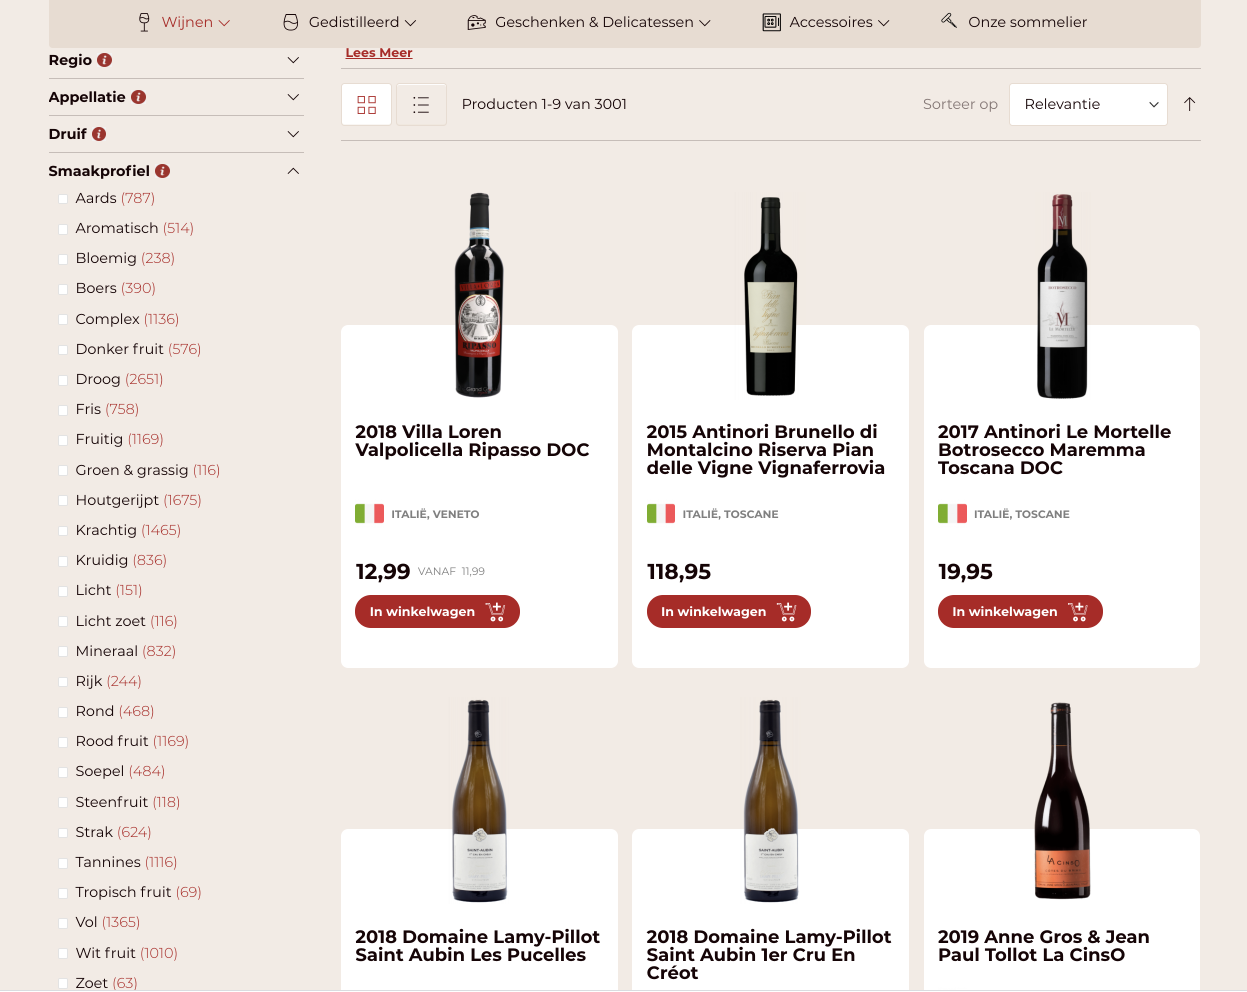Click the Le Mortelle Botrosecco bottle image

point(1062,296)
